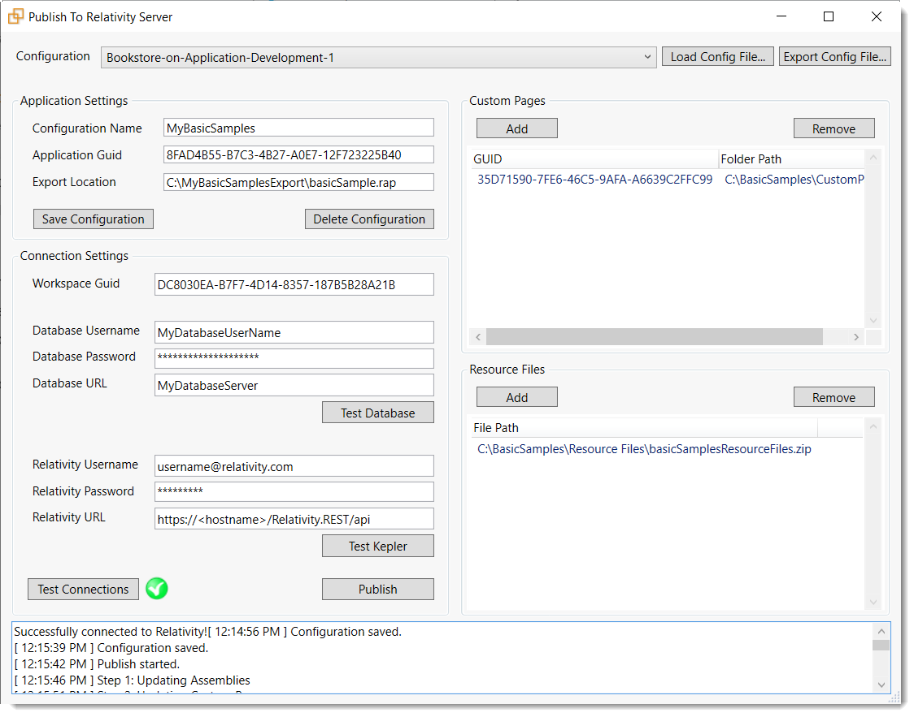Minimize the Publish To Relativity Server window
Viewport: 915px width, 717px height.
[x=781, y=16]
